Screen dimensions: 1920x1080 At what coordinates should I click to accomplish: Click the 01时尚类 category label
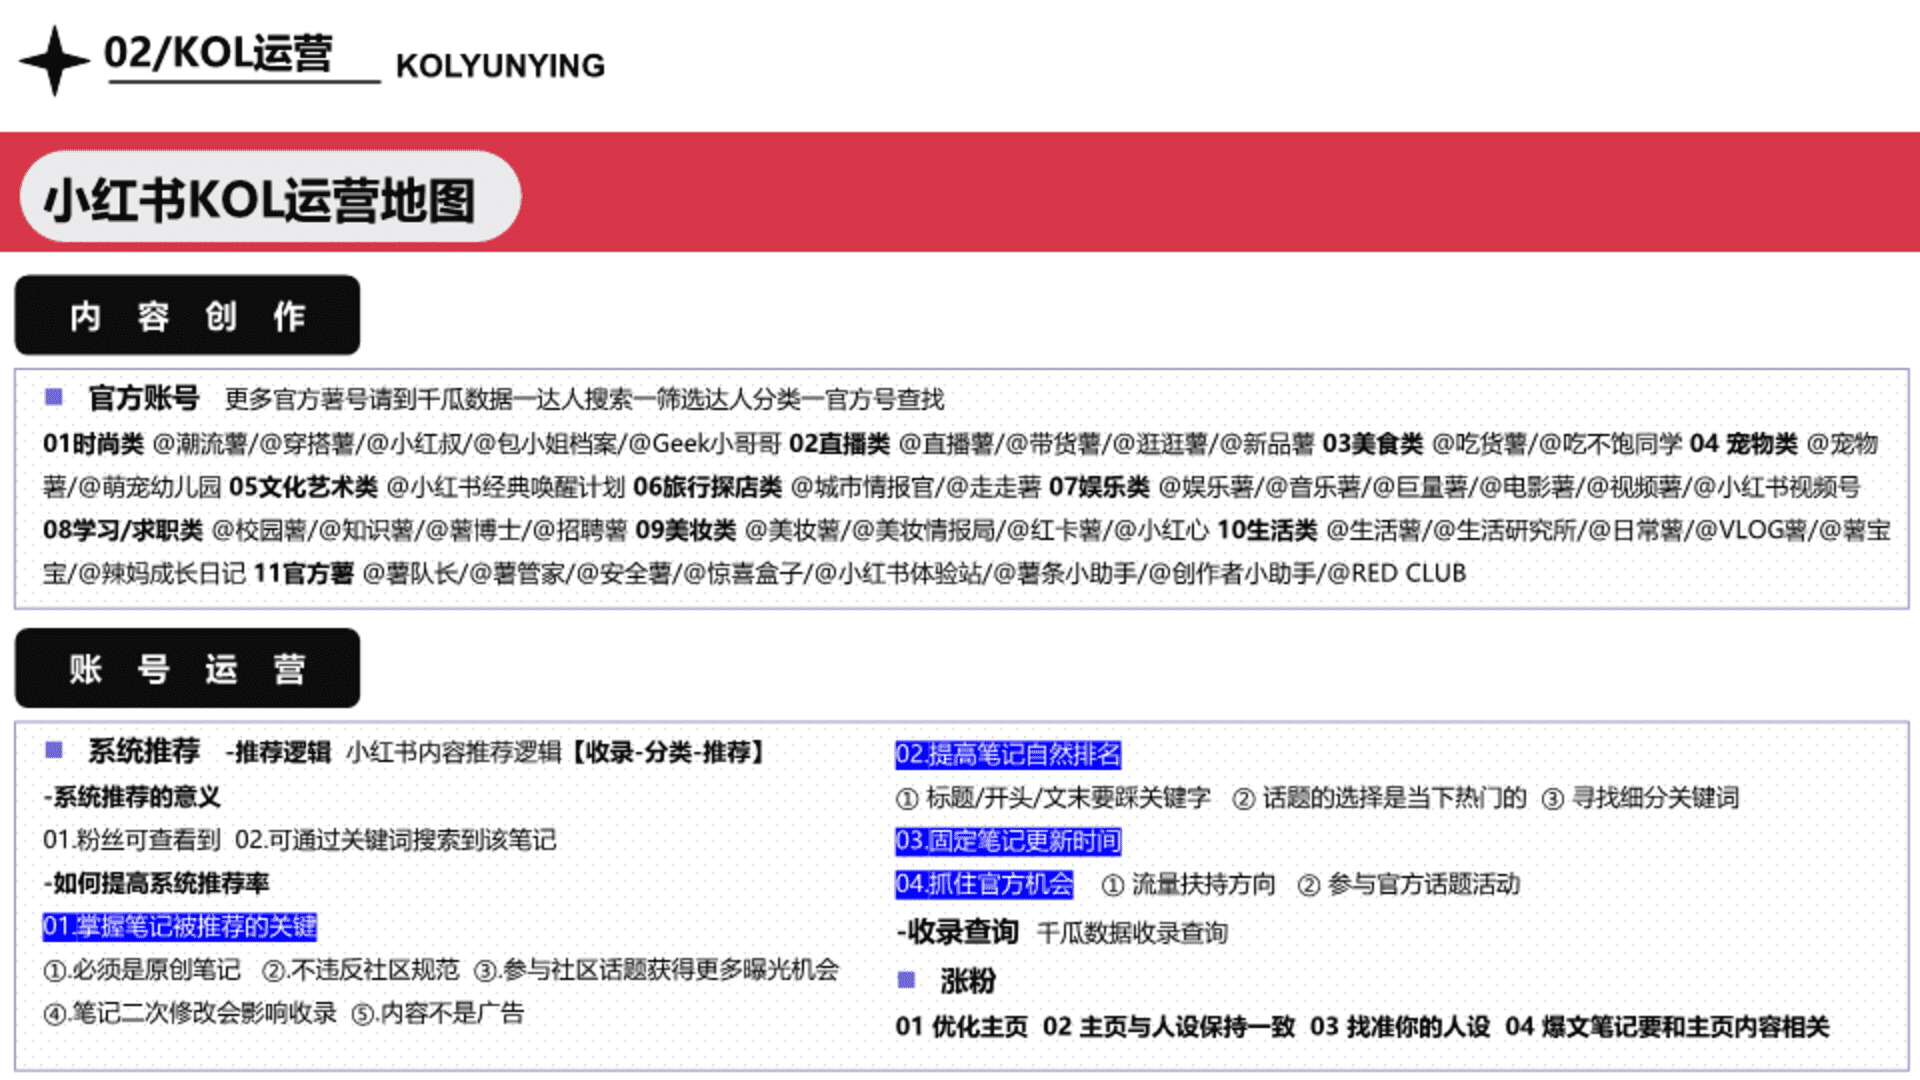(x=93, y=443)
